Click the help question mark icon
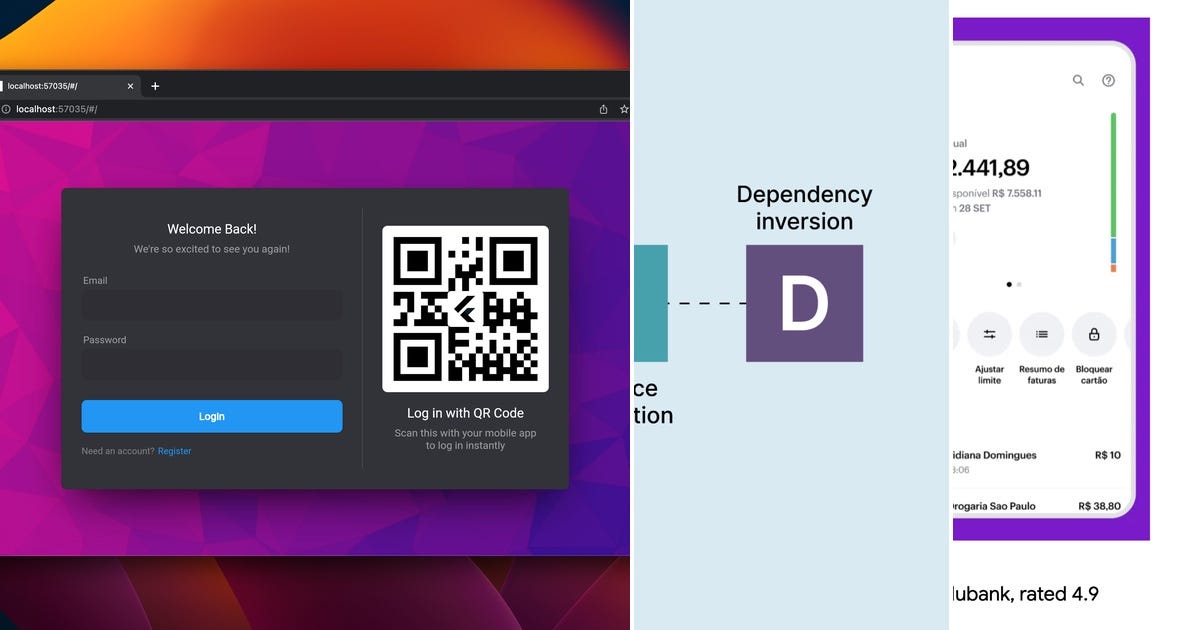 [1108, 79]
